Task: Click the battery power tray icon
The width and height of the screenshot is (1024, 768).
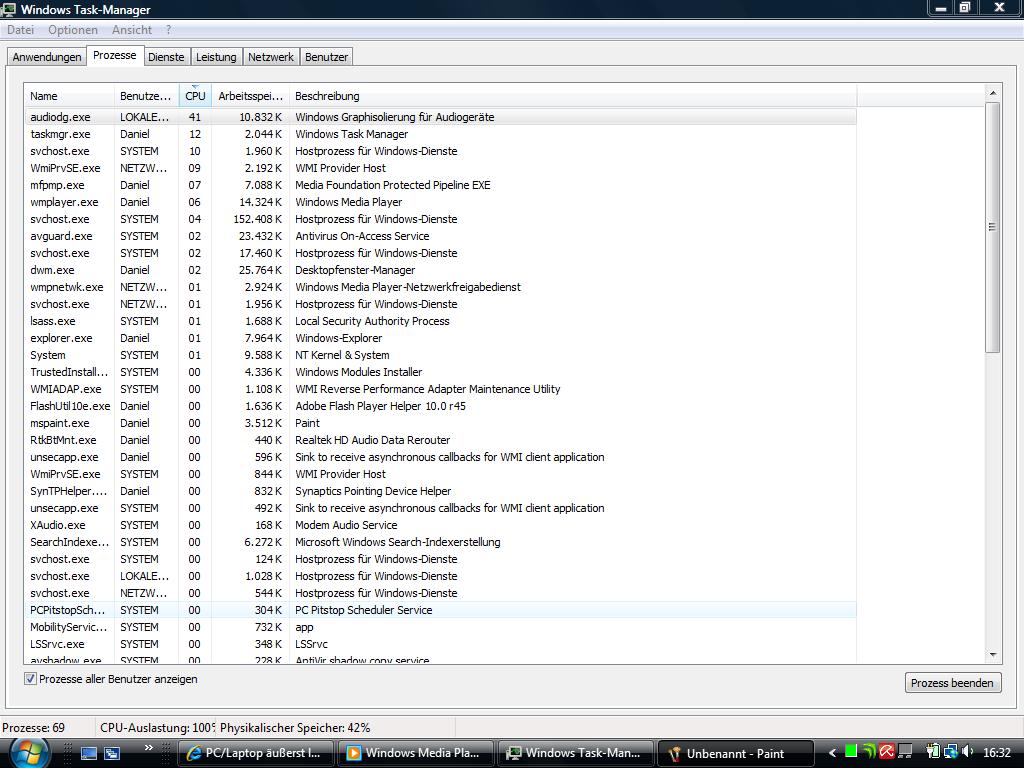Action: (933, 752)
